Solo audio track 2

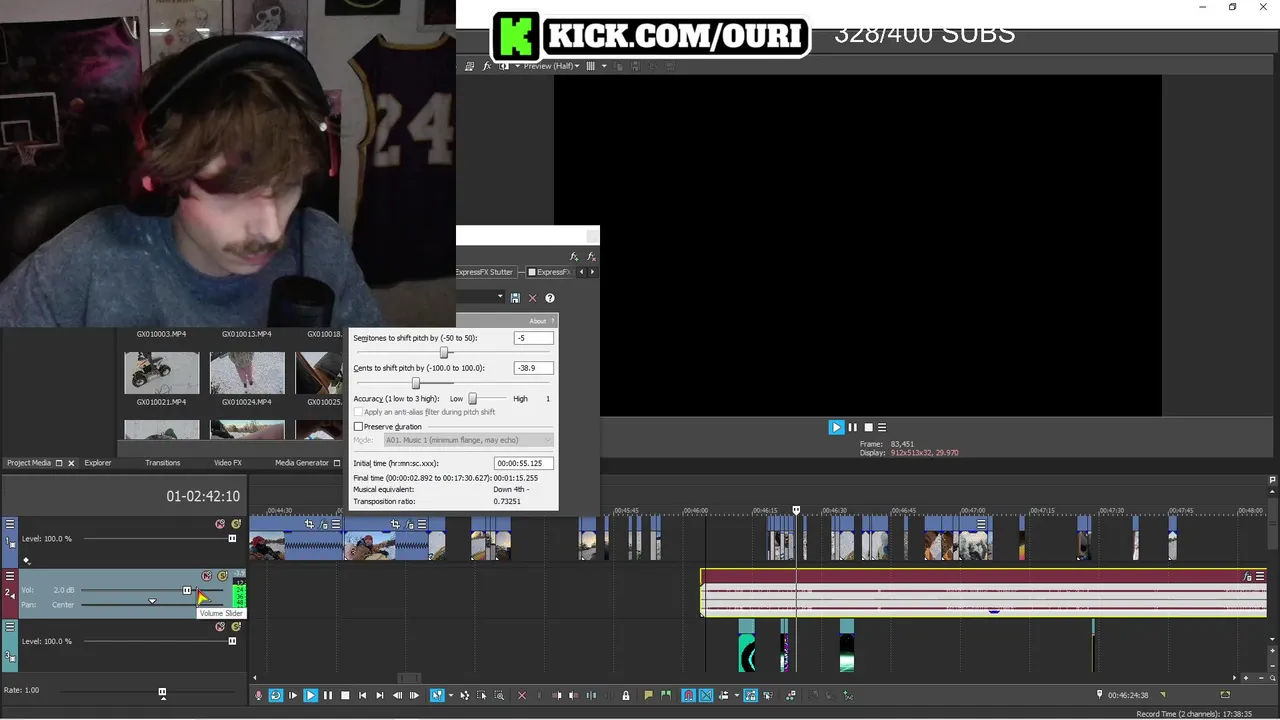click(222, 576)
